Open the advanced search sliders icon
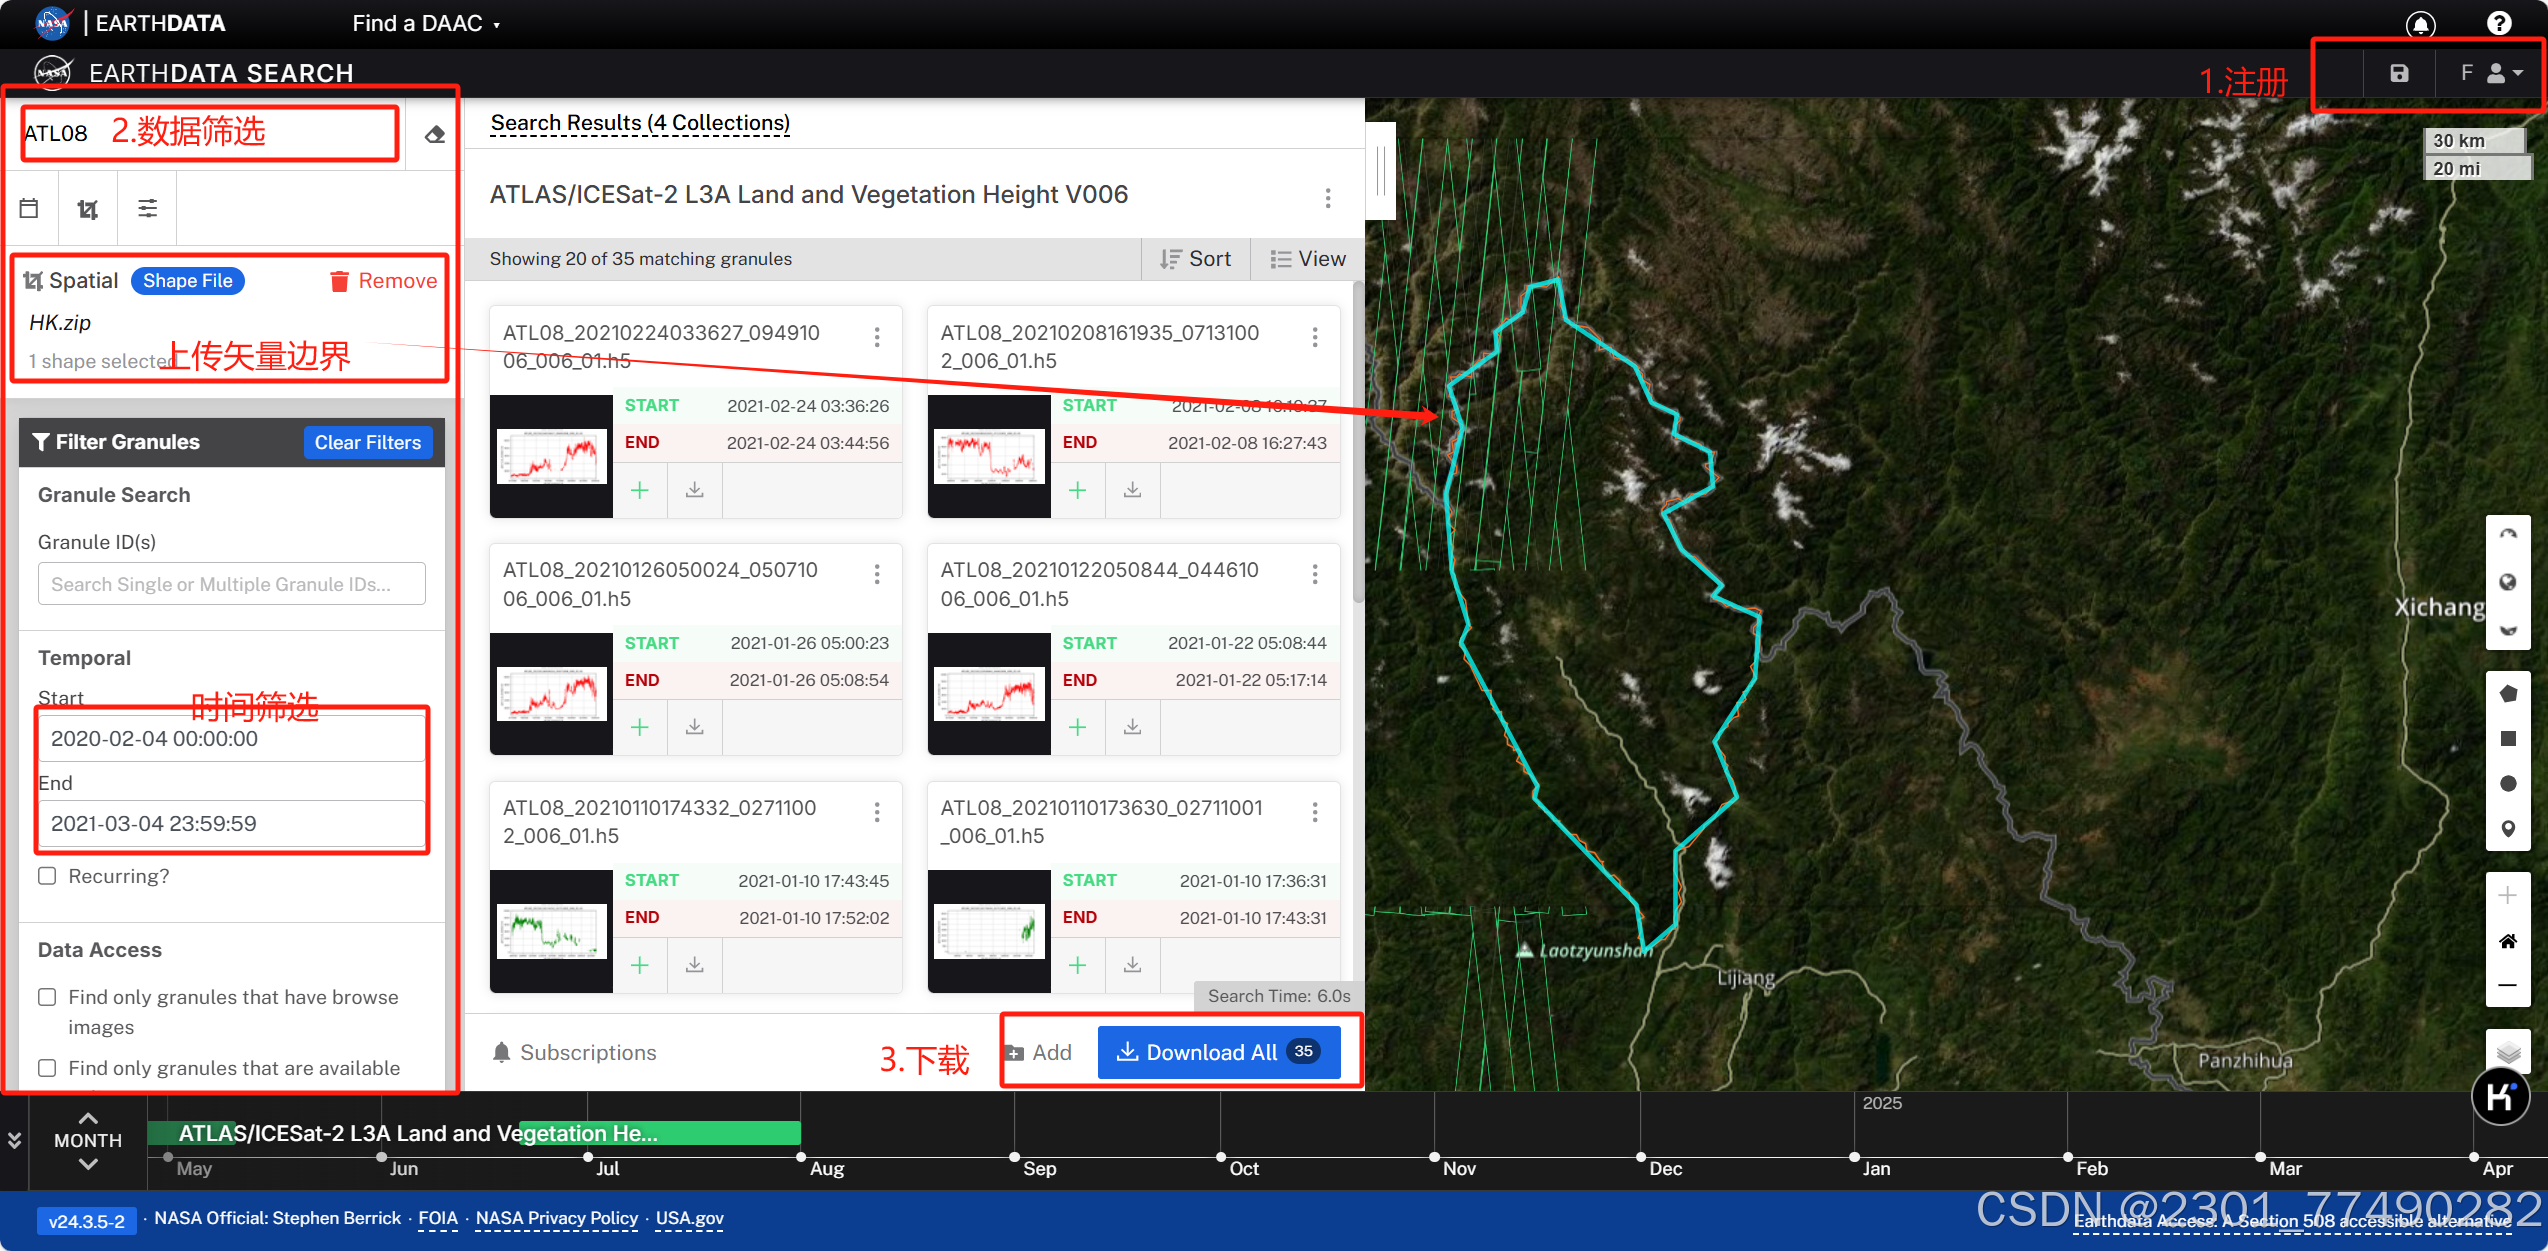Viewport: 2548px width, 1251px height. (147, 208)
